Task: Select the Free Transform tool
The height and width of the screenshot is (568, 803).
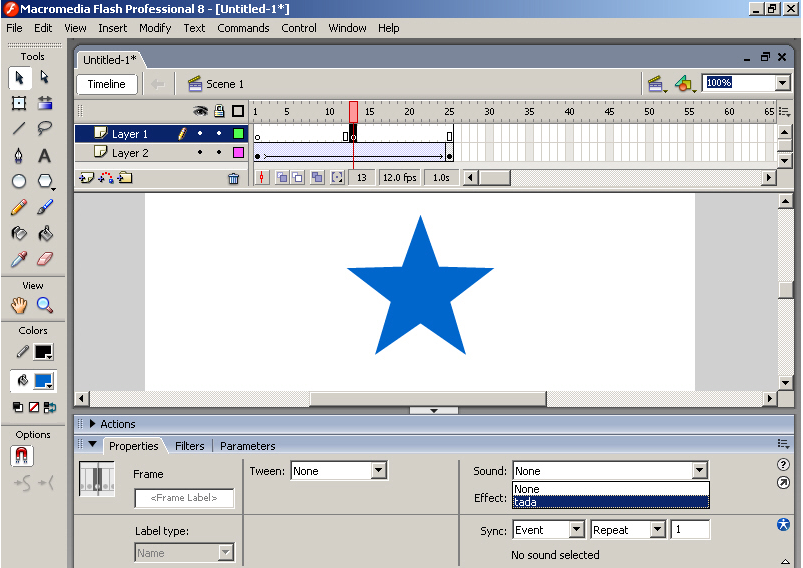Action: [x=19, y=103]
